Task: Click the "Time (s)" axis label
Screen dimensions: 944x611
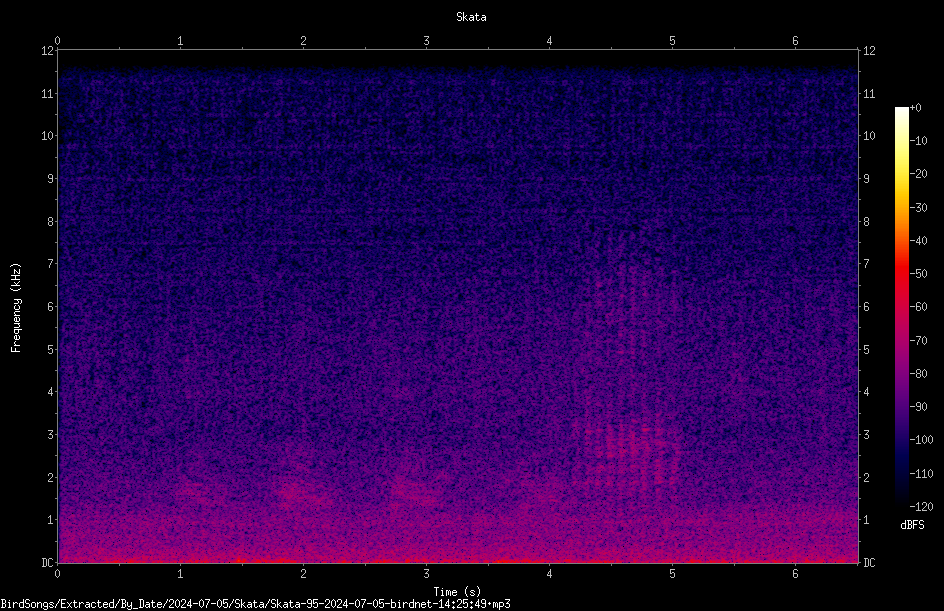Action: [x=457, y=592]
